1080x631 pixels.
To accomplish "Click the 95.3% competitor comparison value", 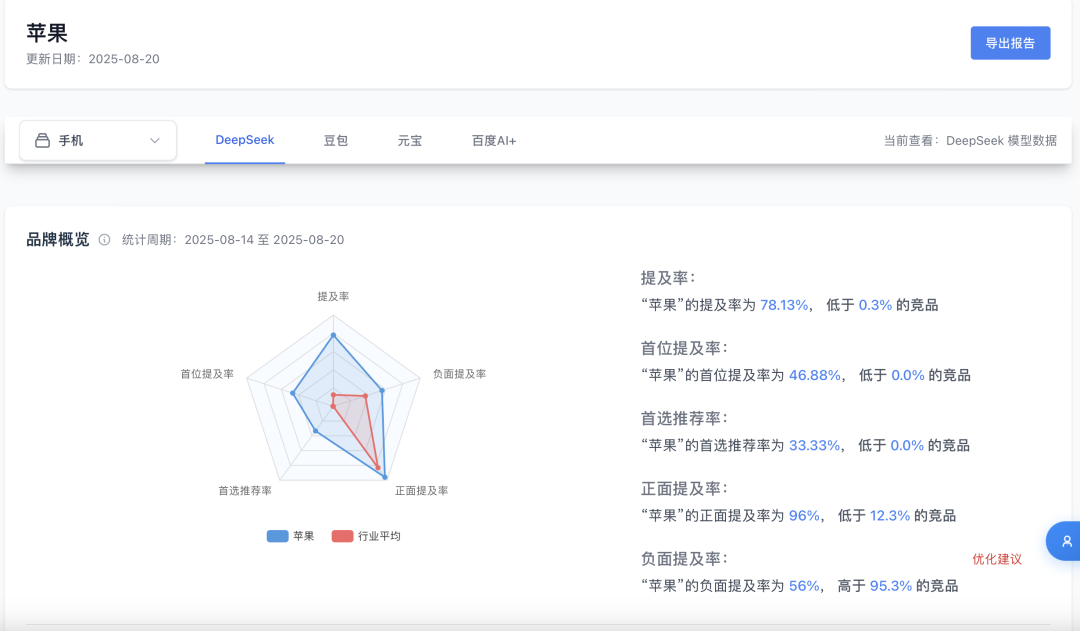I will tap(891, 586).
